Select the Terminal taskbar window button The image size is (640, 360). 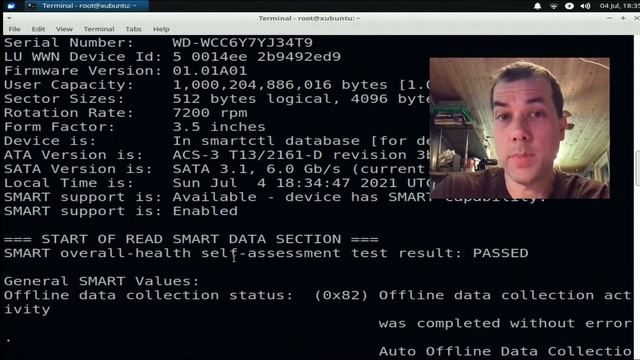pos(87,6)
